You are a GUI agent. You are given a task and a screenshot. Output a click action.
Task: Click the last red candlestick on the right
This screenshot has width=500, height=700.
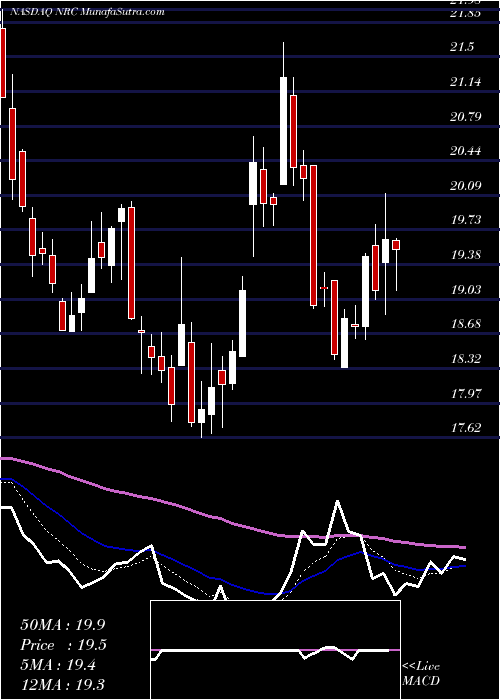click(x=396, y=245)
